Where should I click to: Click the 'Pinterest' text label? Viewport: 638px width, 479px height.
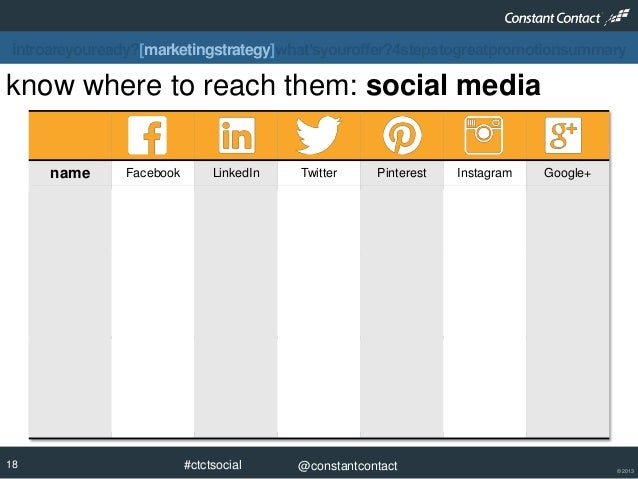[402, 173]
